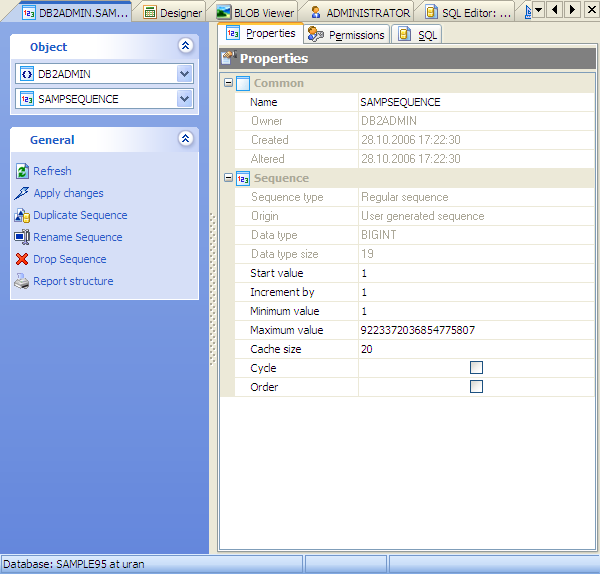
Task: Click the Apply changes wrench icon
Action: (x=23, y=193)
